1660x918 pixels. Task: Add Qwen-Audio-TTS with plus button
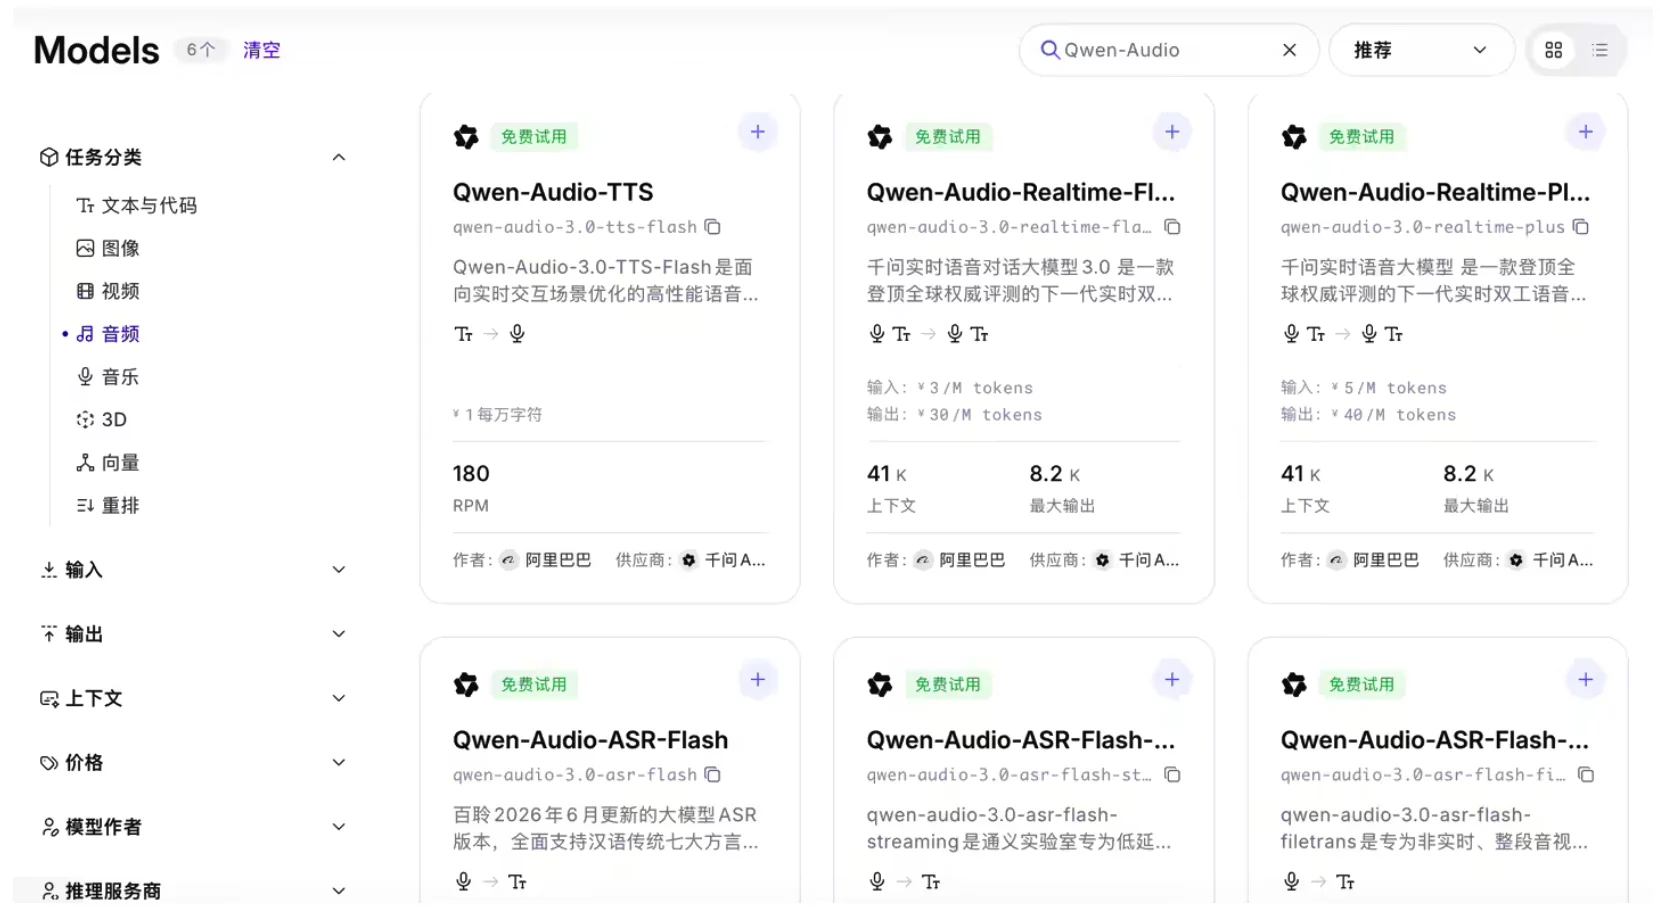pos(758,132)
